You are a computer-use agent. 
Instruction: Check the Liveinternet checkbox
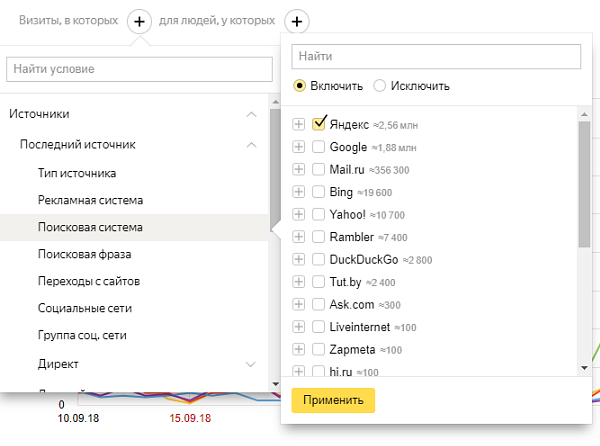click(x=318, y=327)
